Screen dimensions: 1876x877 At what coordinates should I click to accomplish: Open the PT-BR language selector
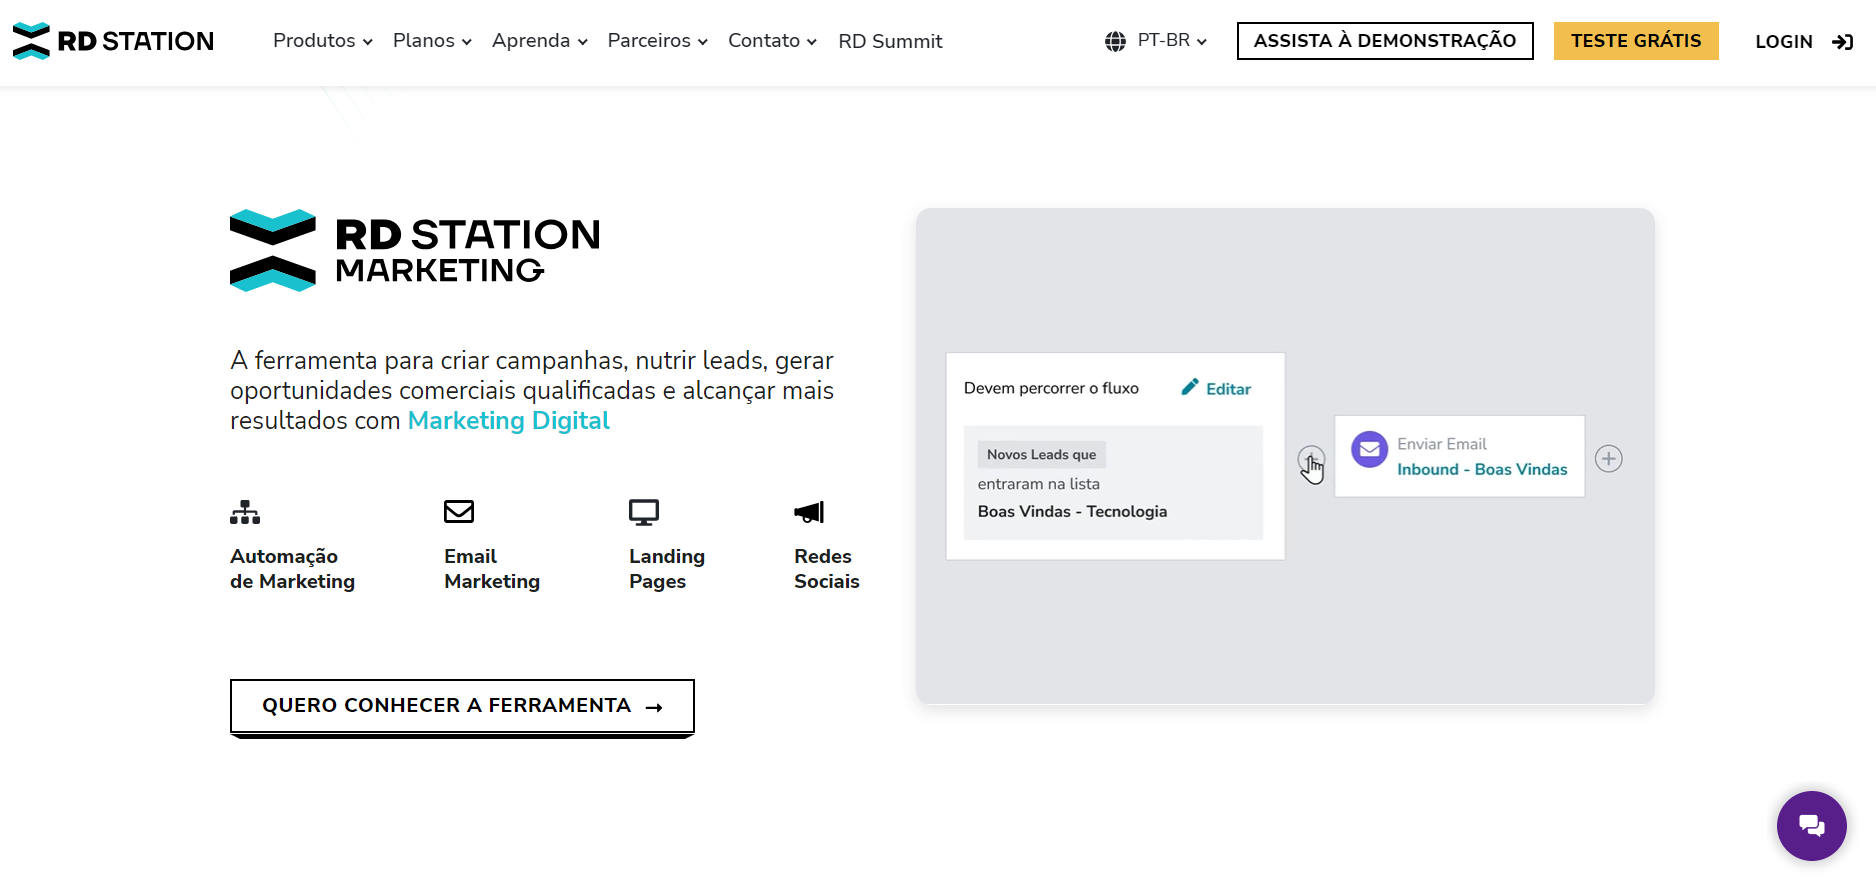1172,41
